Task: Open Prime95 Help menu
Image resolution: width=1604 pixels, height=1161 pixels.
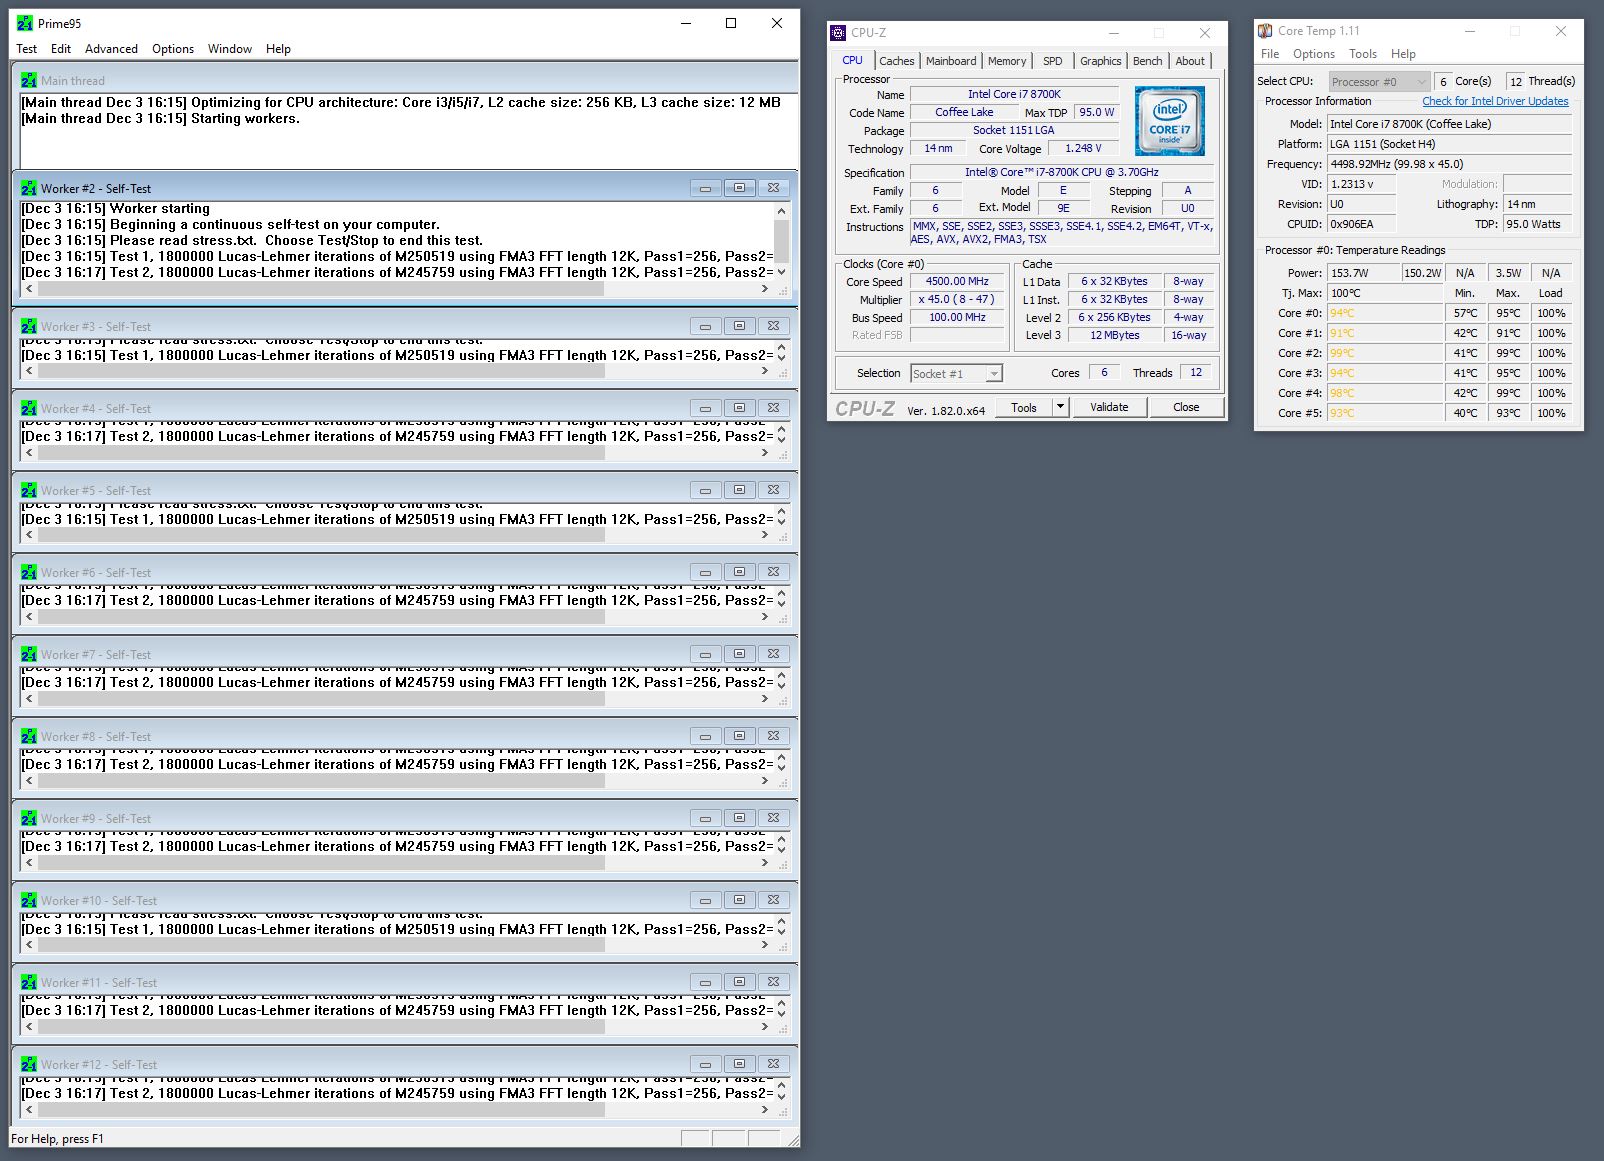Action: tap(278, 49)
